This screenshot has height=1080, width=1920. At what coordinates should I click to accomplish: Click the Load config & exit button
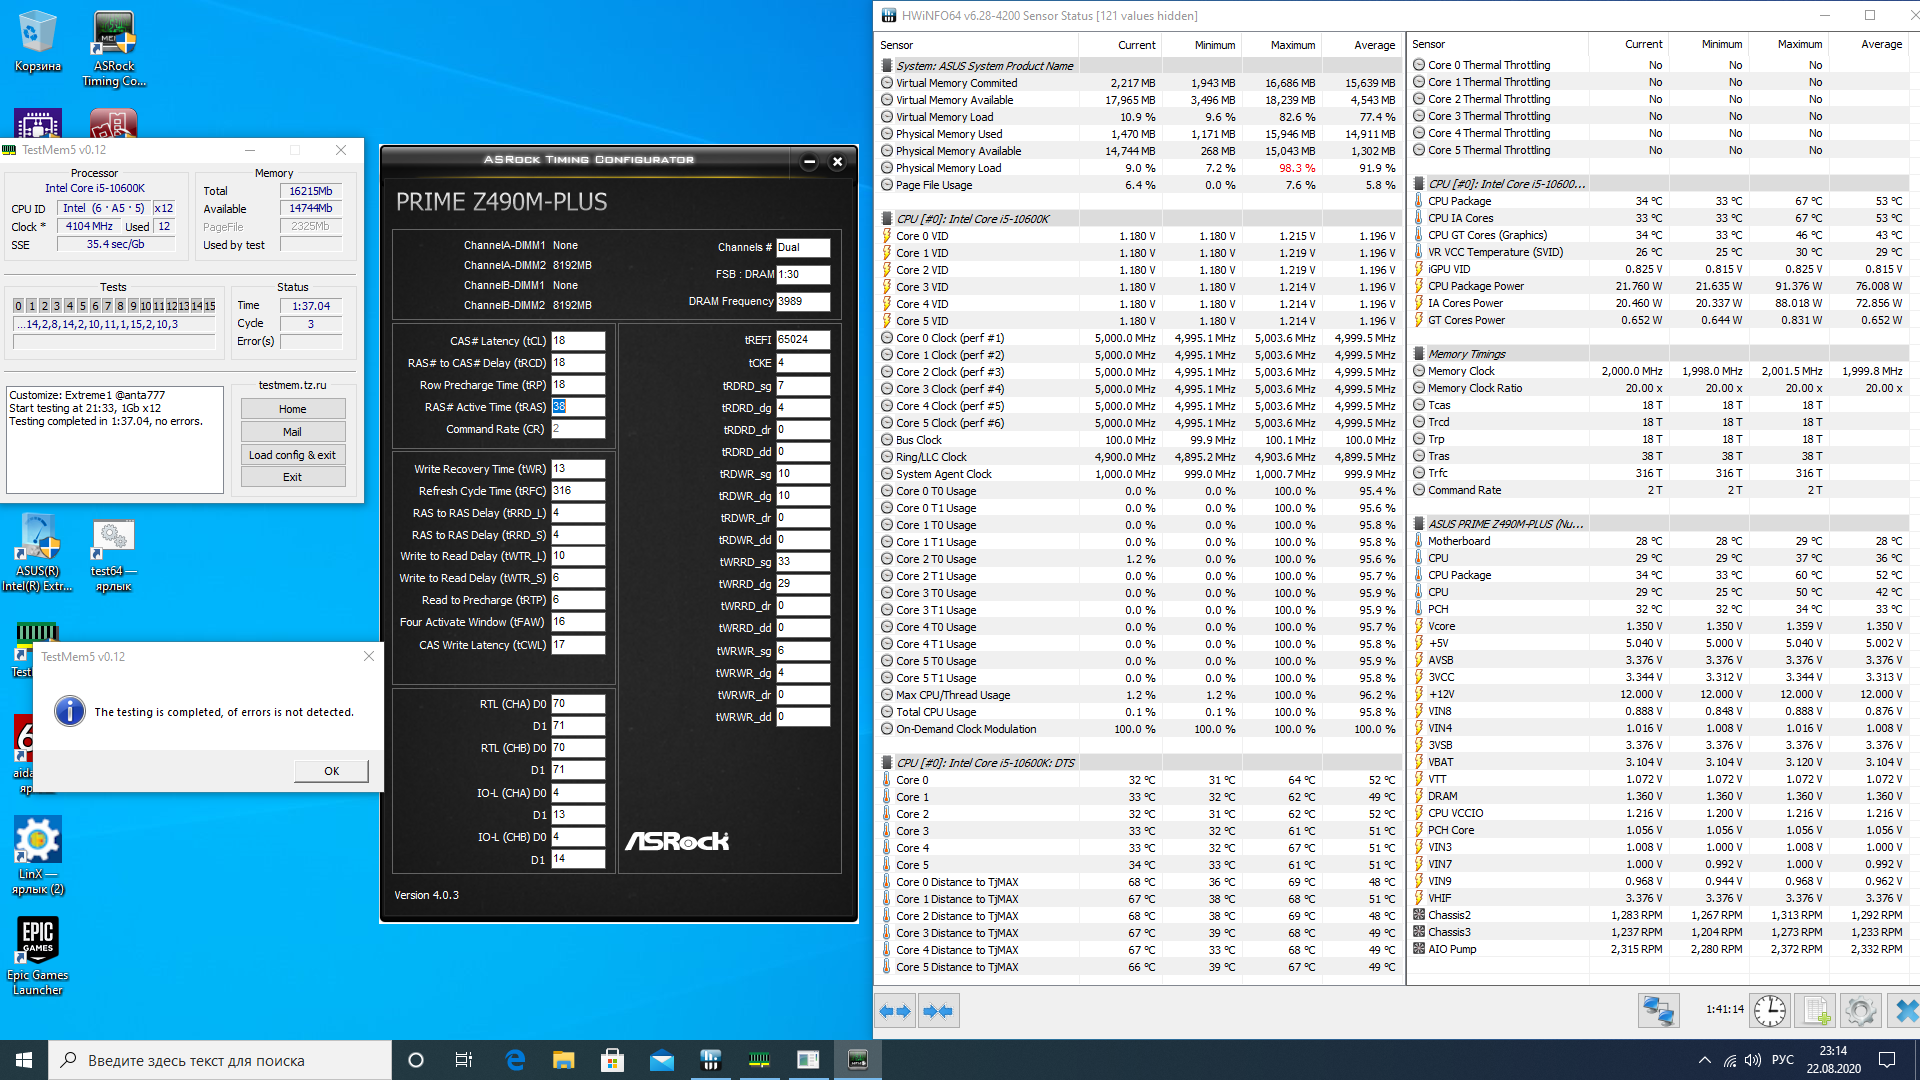coord(292,455)
